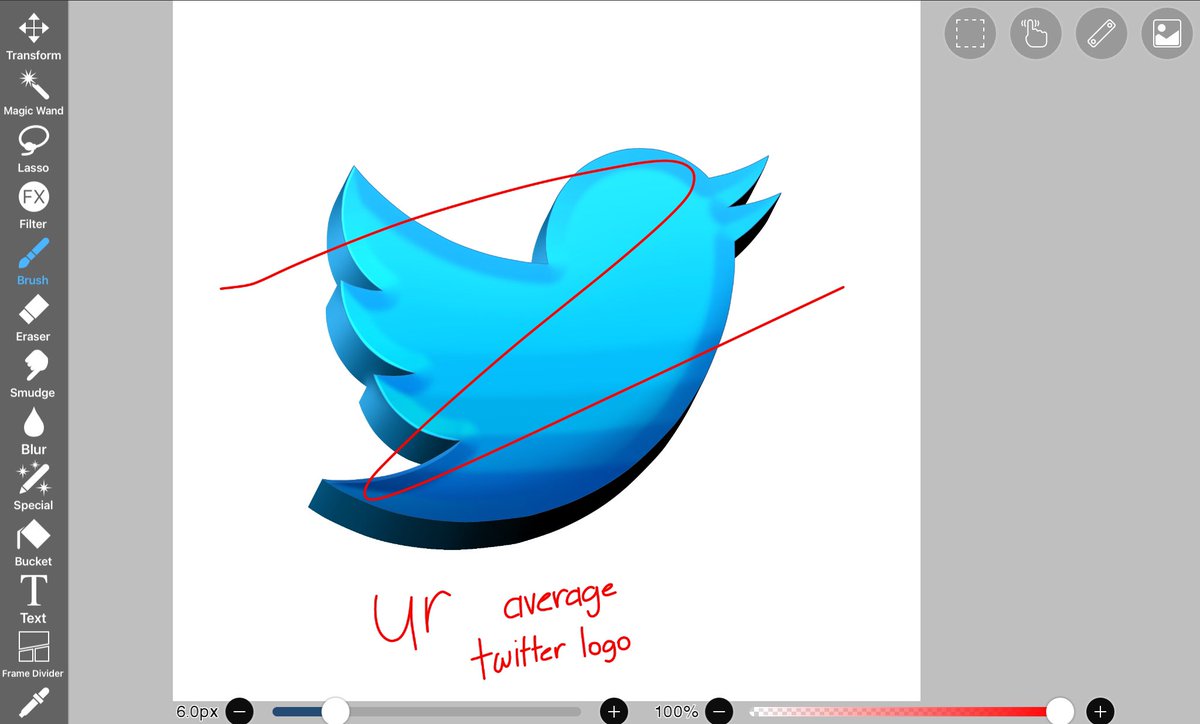Select the Frame Divider tool
The image size is (1200, 724).
pos(34,655)
